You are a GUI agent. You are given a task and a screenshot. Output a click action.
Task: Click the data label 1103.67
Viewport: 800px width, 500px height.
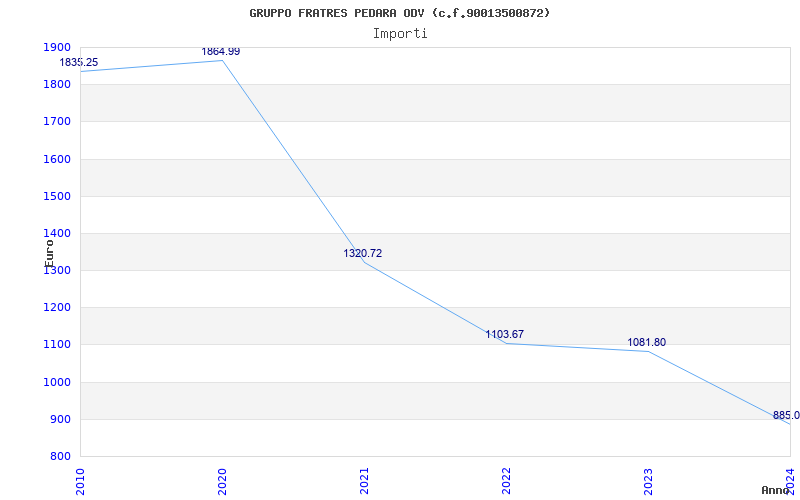coord(504,334)
